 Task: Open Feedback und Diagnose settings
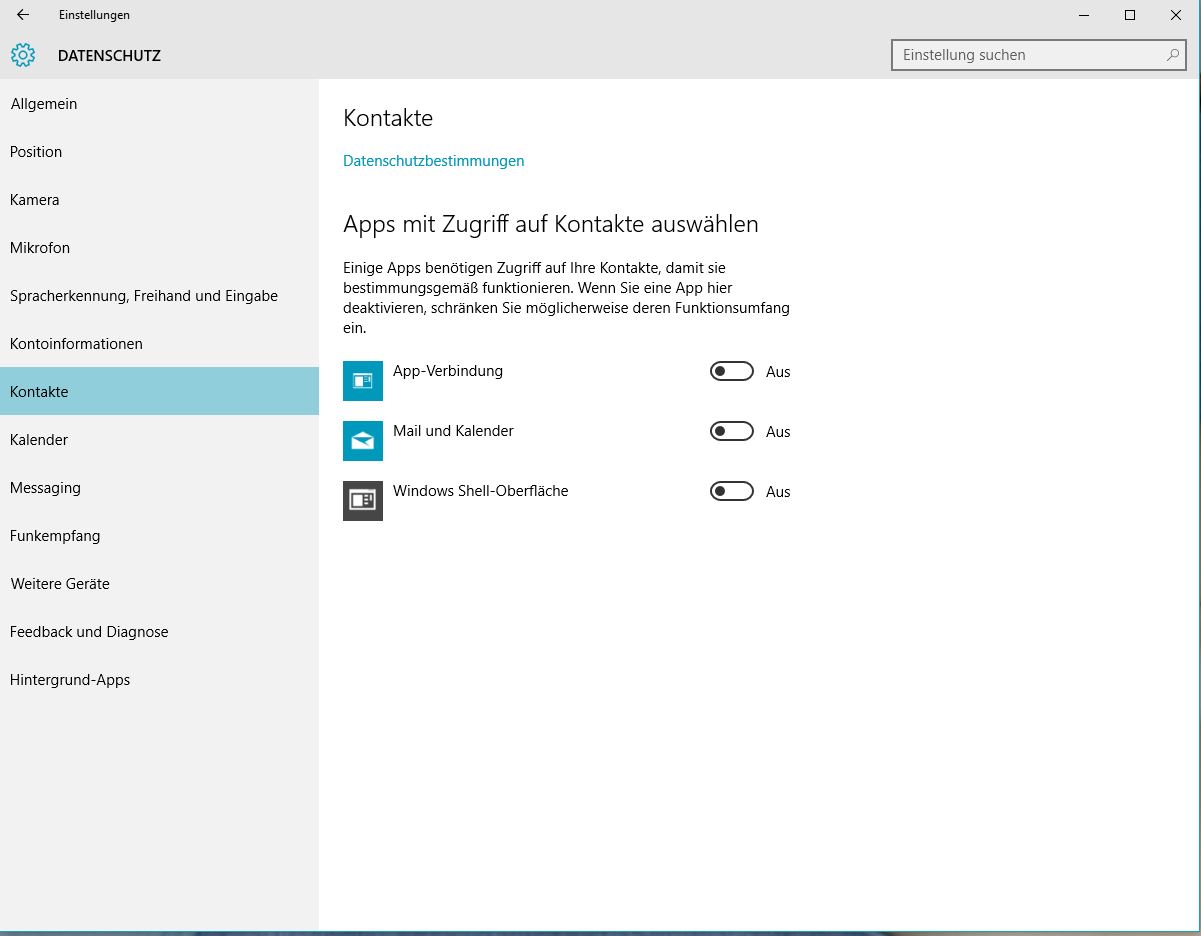point(159,632)
